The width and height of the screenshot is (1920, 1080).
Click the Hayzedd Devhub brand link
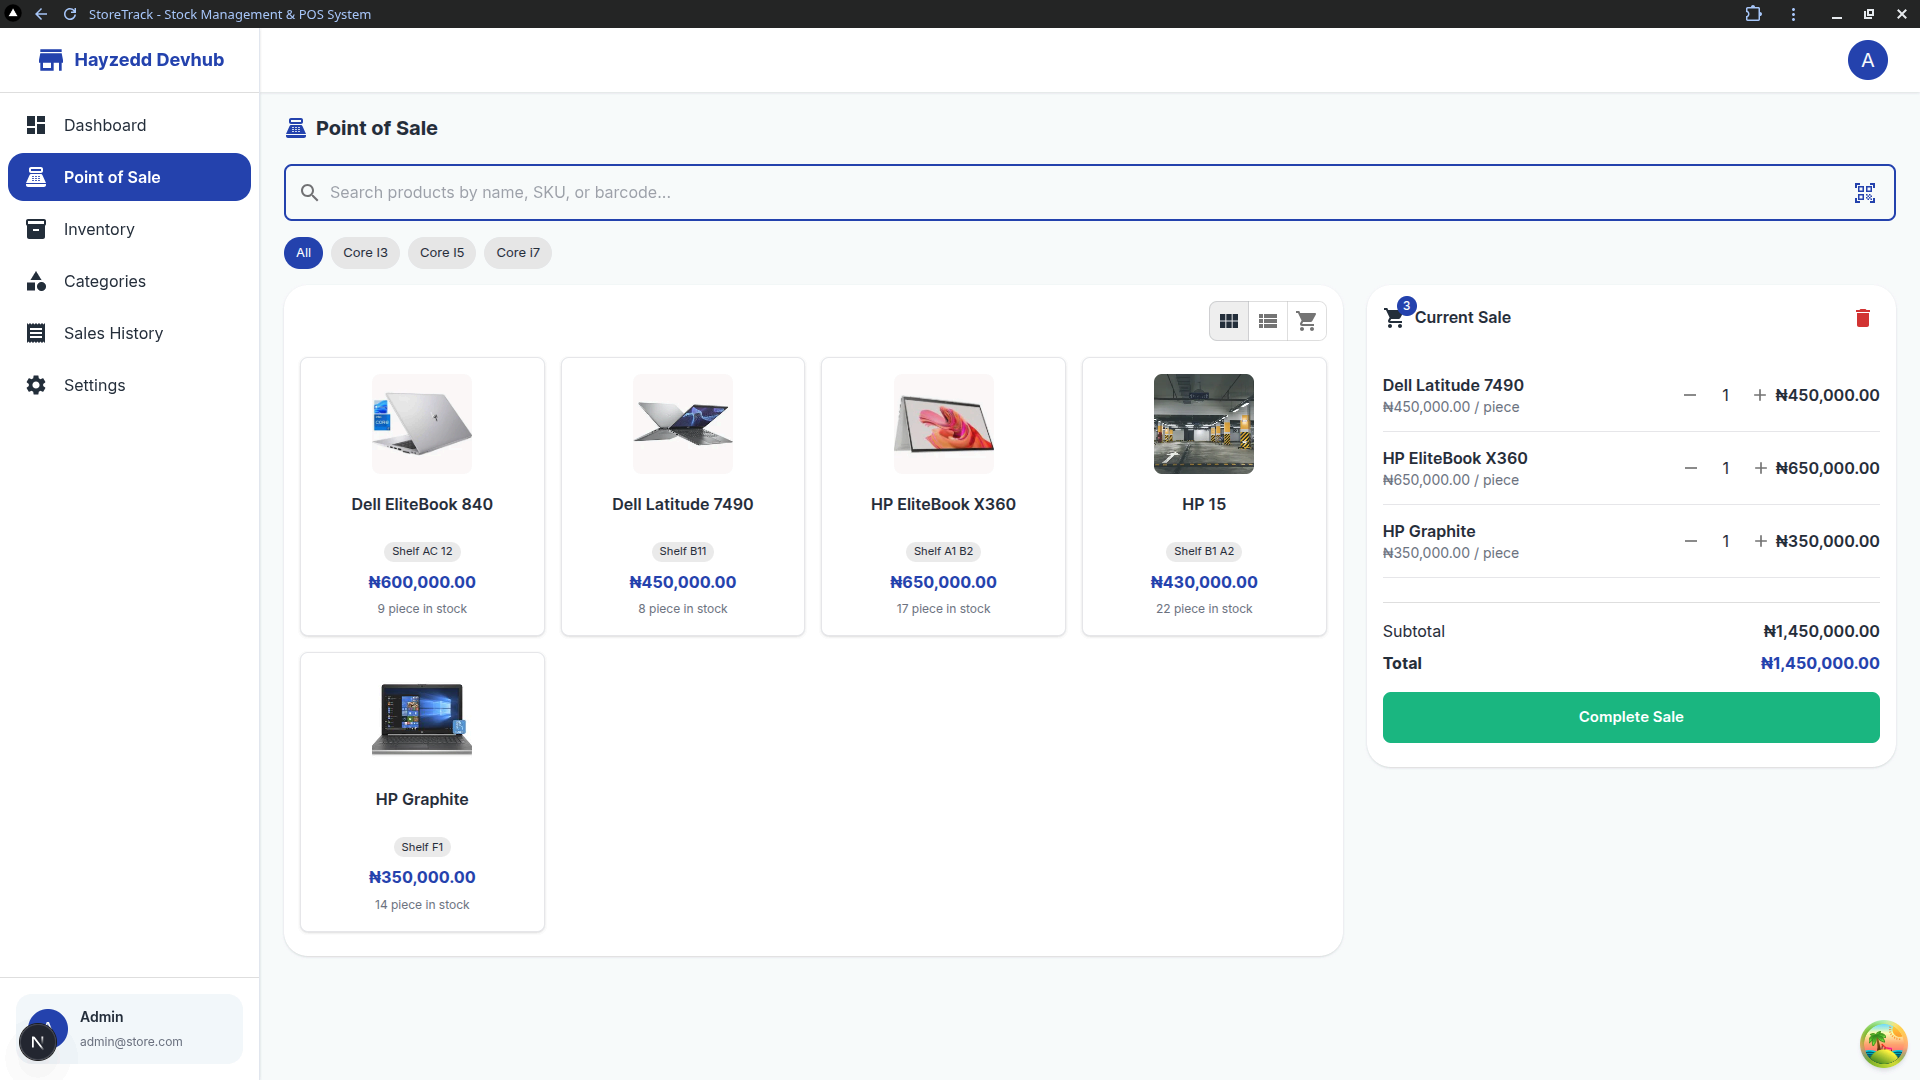click(x=149, y=60)
